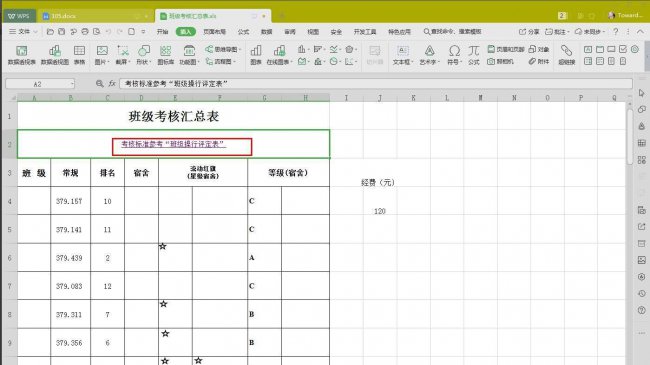650x365 pixels.
Task: Open the 图标库 icon library
Action: pyautogui.click(x=165, y=55)
